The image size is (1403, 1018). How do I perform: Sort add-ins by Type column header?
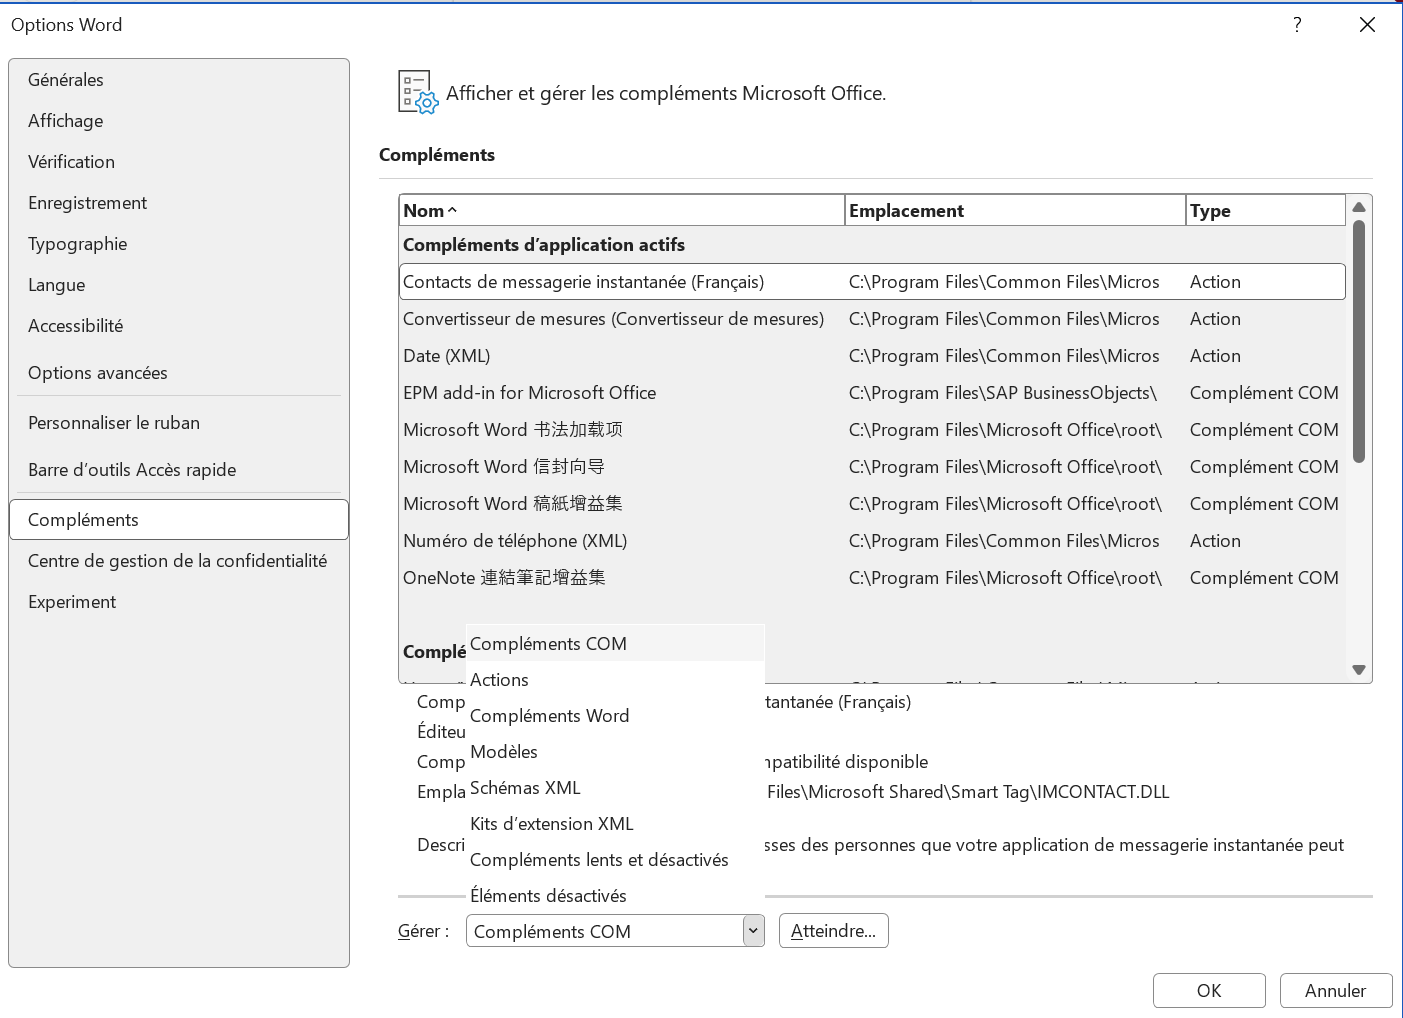point(1265,211)
